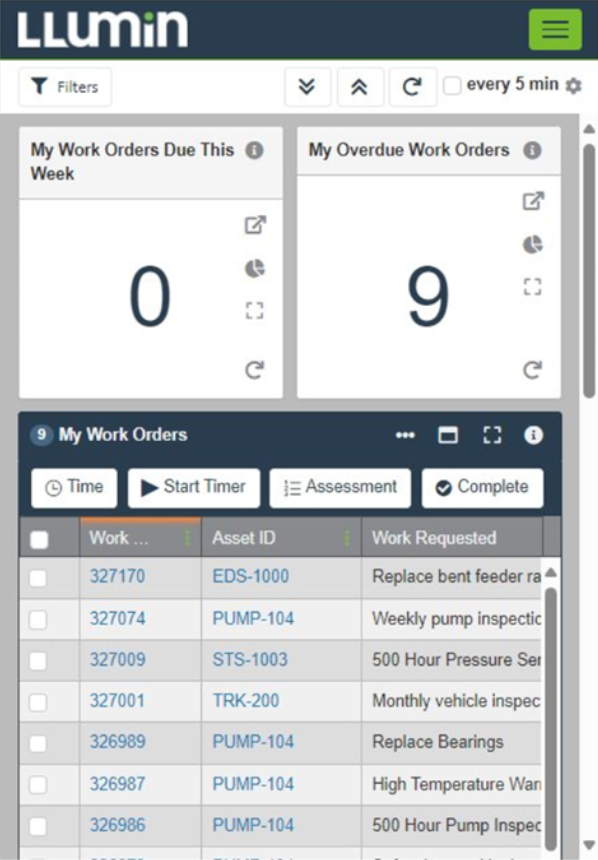This screenshot has width=598, height=860.
Task: Open the Assessment button
Action: pyautogui.click(x=340, y=488)
